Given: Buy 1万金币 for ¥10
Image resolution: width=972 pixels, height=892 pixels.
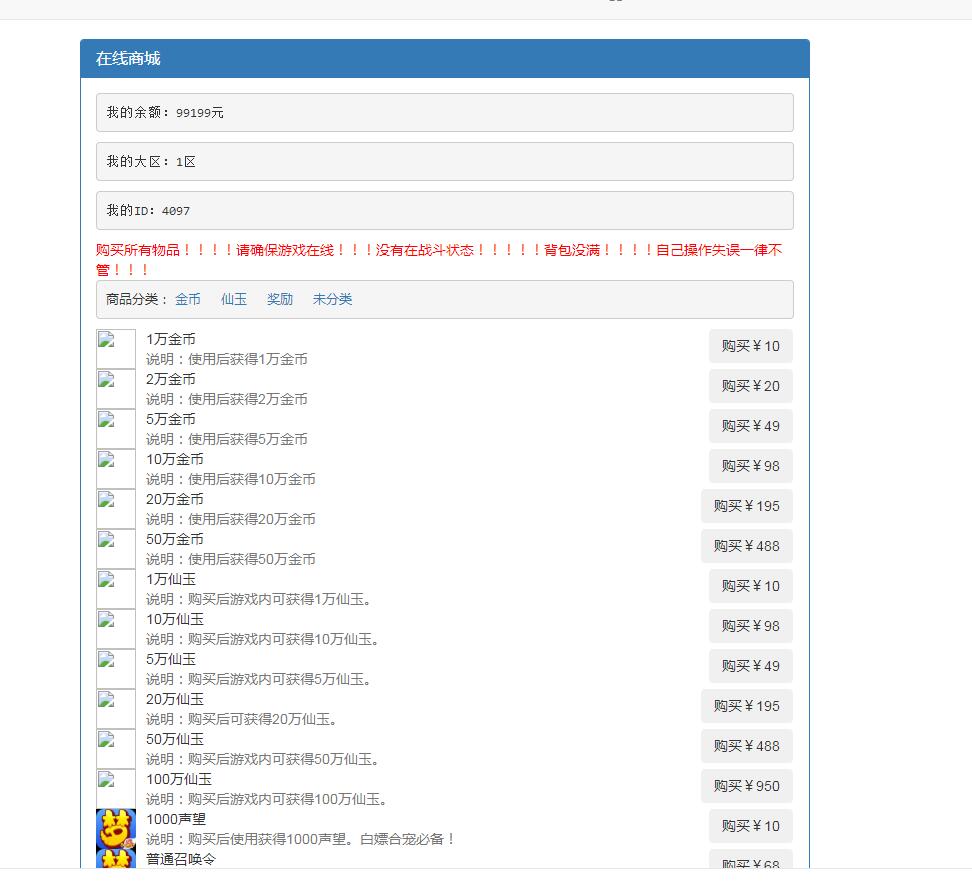Looking at the screenshot, I should [x=750, y=346].
